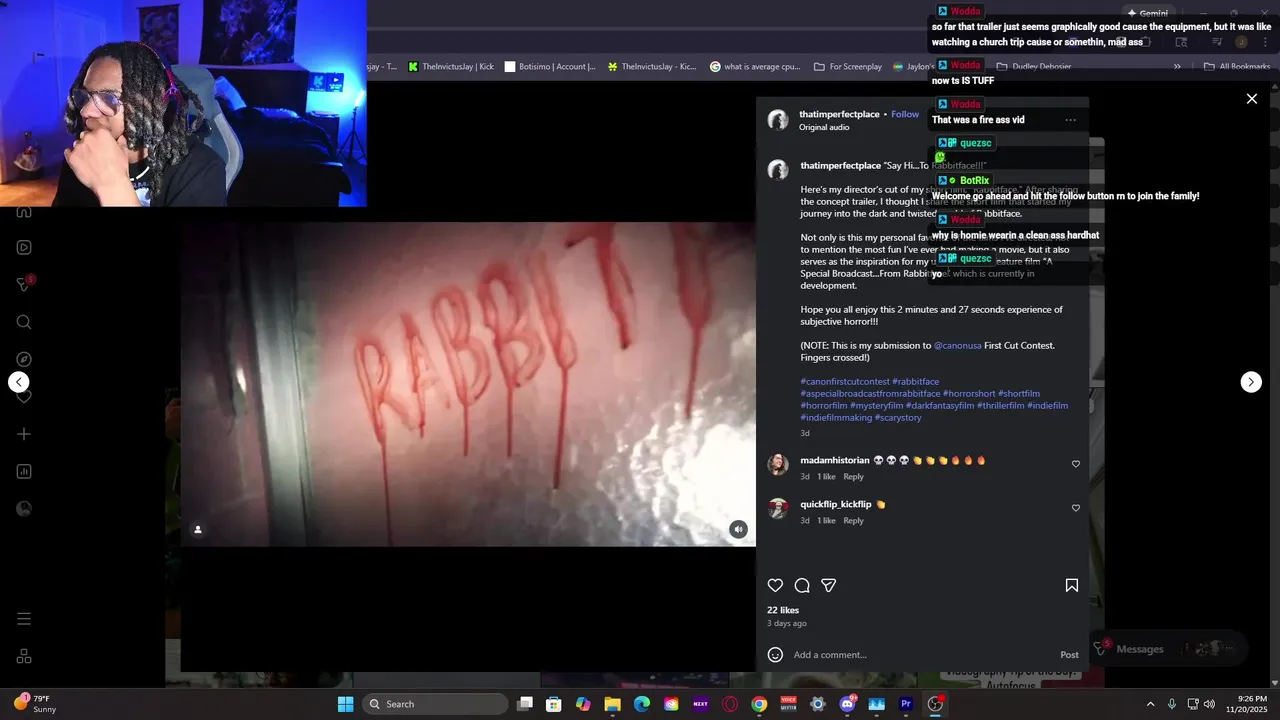The width and height of the screenshot is (1280, 720).
Task: Open the Botisimo Account bookmark
Action: [x=550, y=66]
